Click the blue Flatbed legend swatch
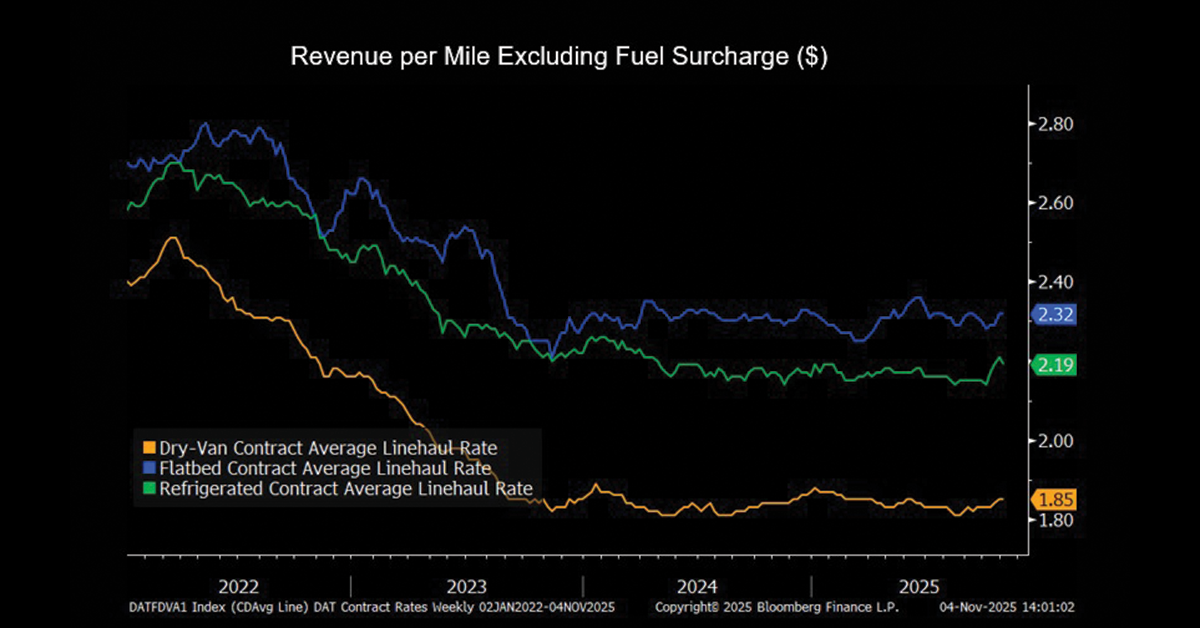The width and height of the screenshot is (1200, 628). tap(149, 467)
